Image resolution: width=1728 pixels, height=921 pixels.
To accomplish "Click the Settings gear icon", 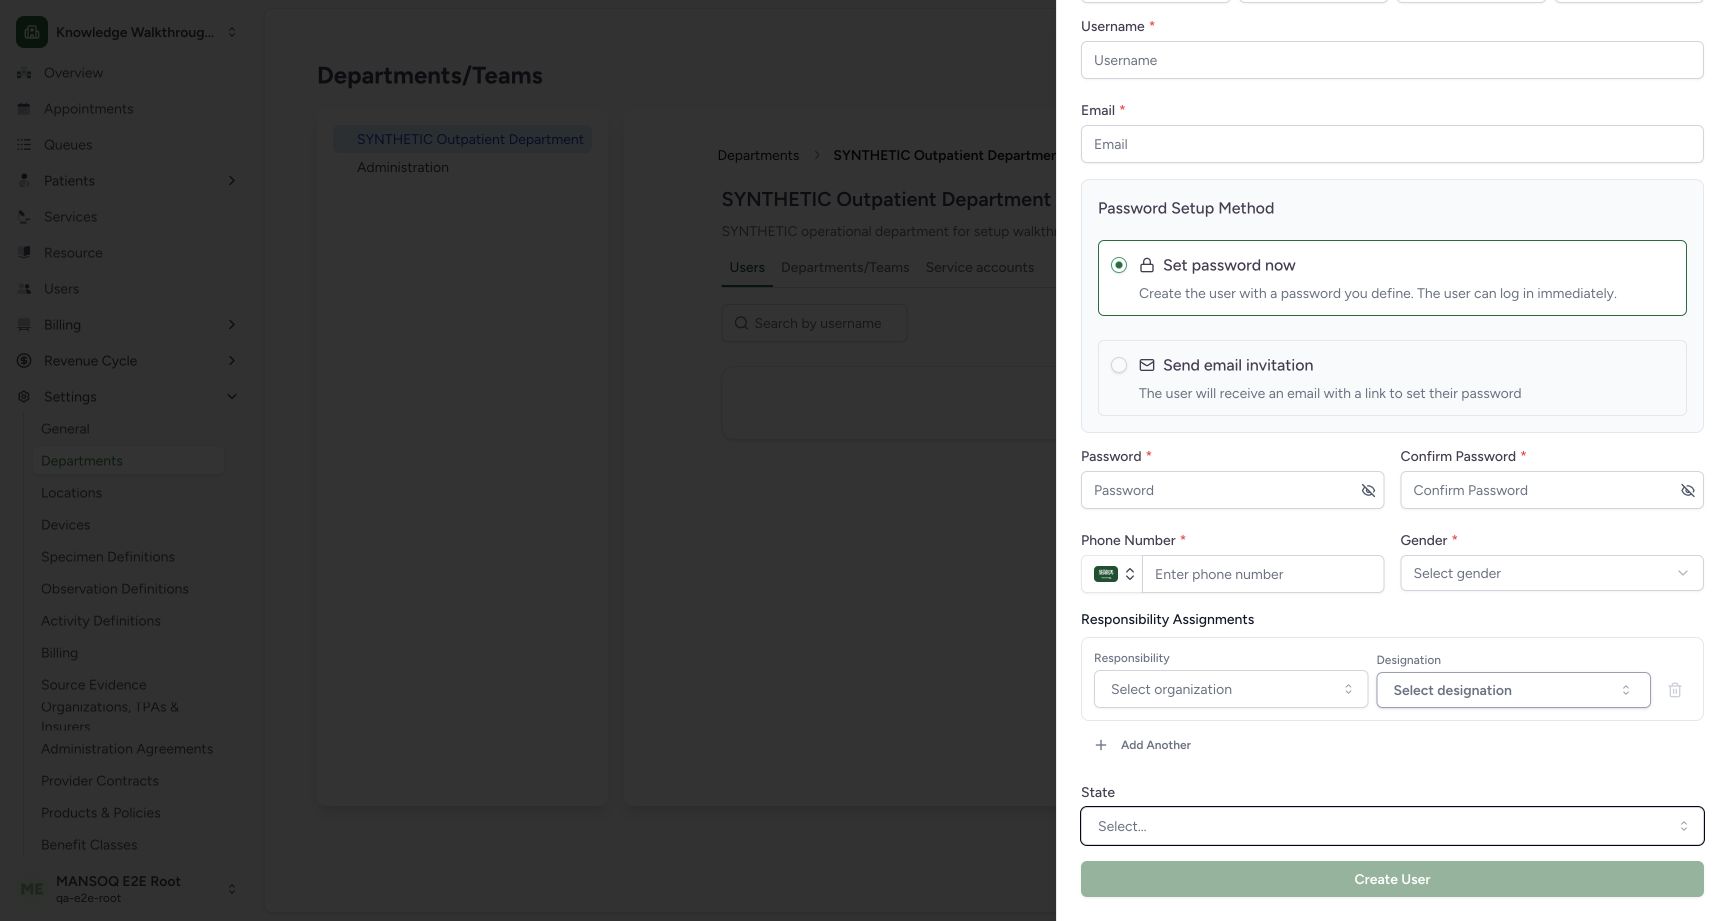I will coord(24,397).
